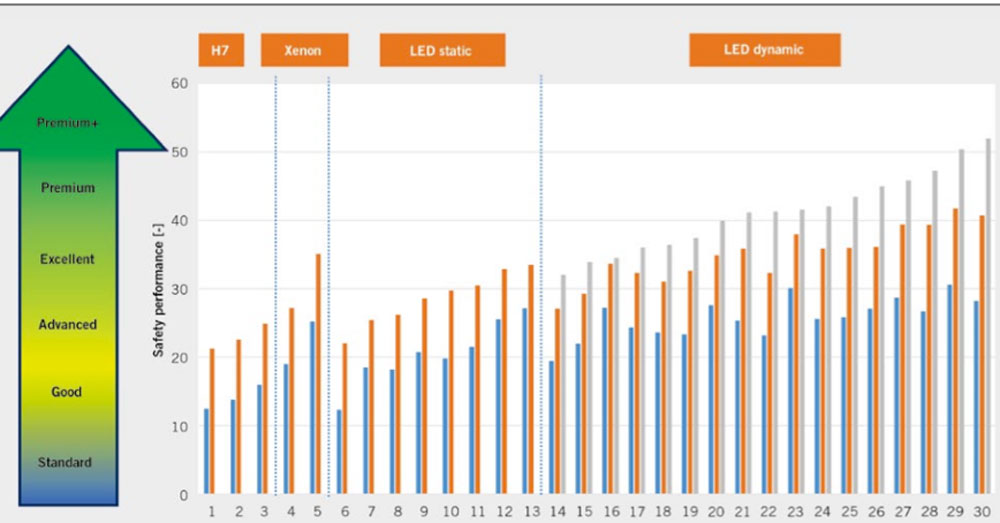Click the orange bar for headlamp 29
Screen dimensions: 1000x523
pos(955,351)
